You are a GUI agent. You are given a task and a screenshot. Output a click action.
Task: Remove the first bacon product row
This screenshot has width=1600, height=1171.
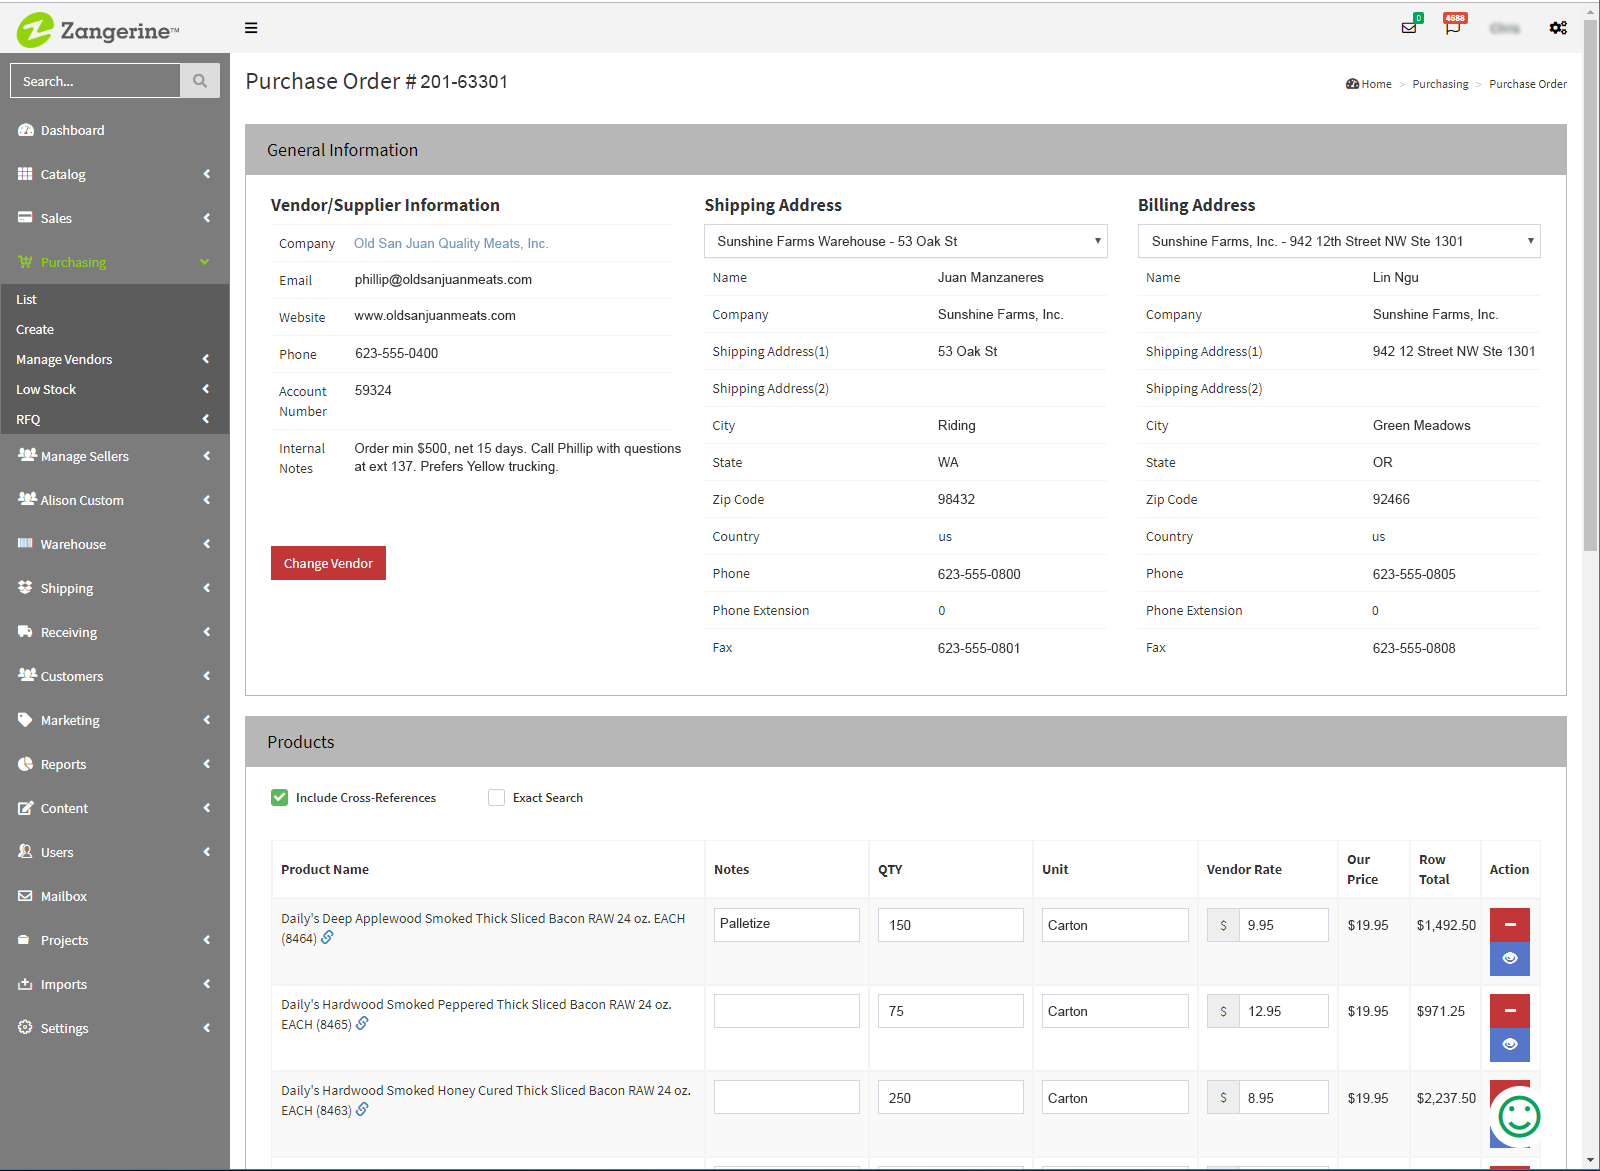coord(1510,924)
